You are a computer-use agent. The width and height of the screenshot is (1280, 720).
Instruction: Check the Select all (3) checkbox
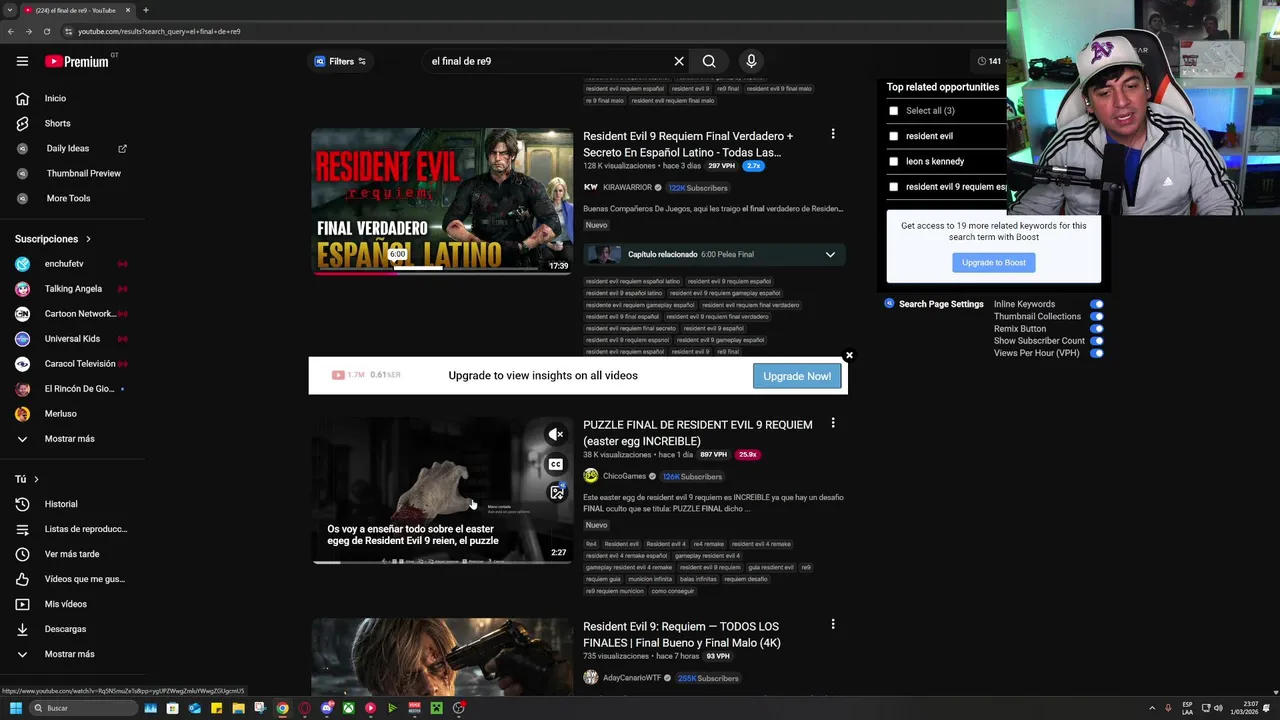pos(894,111)
